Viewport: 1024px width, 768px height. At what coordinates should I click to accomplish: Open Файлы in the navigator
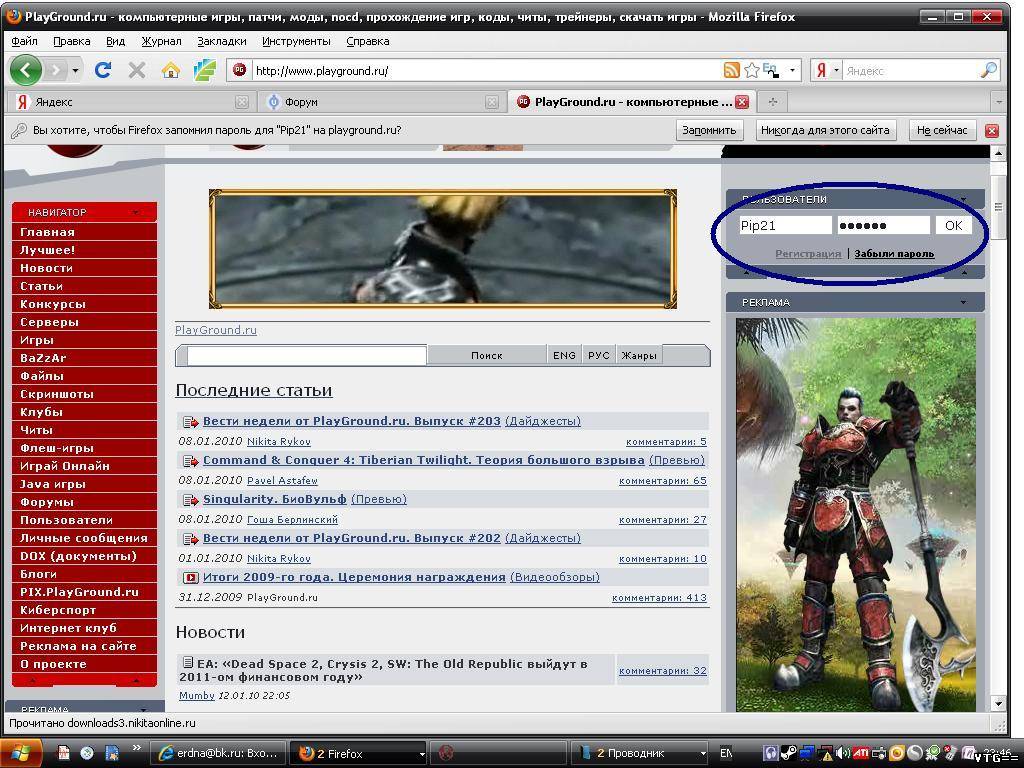point(84,376)
